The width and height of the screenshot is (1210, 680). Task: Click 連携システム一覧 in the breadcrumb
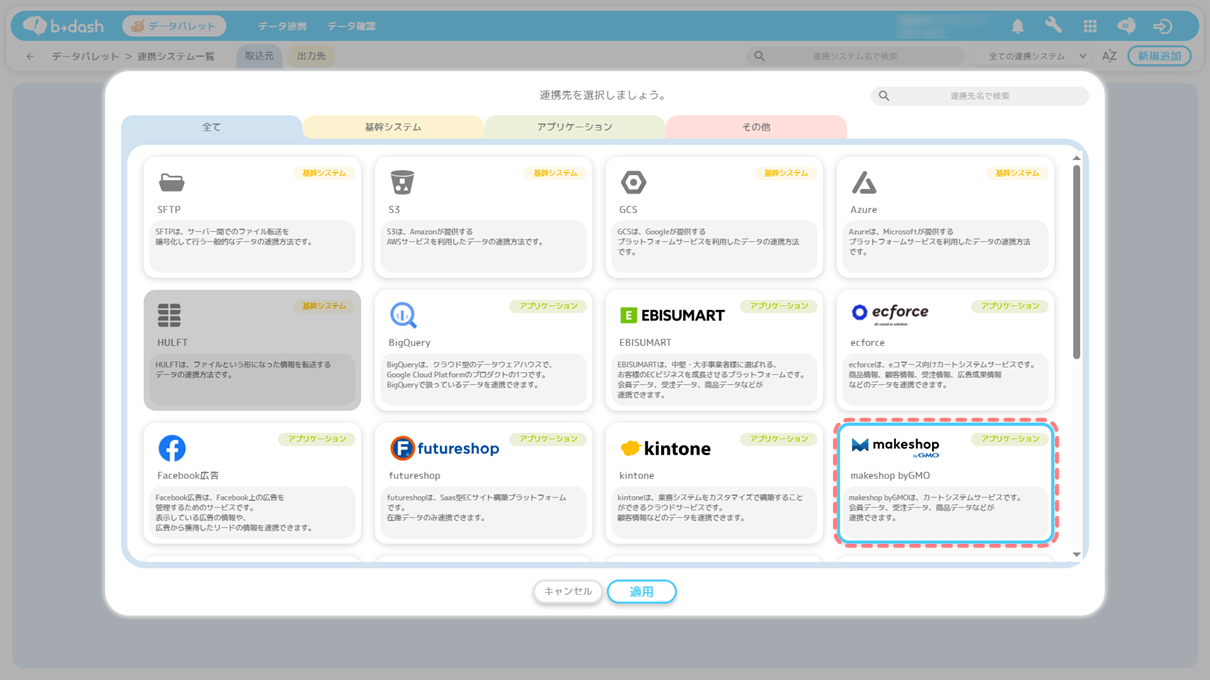tap(176, 56)
